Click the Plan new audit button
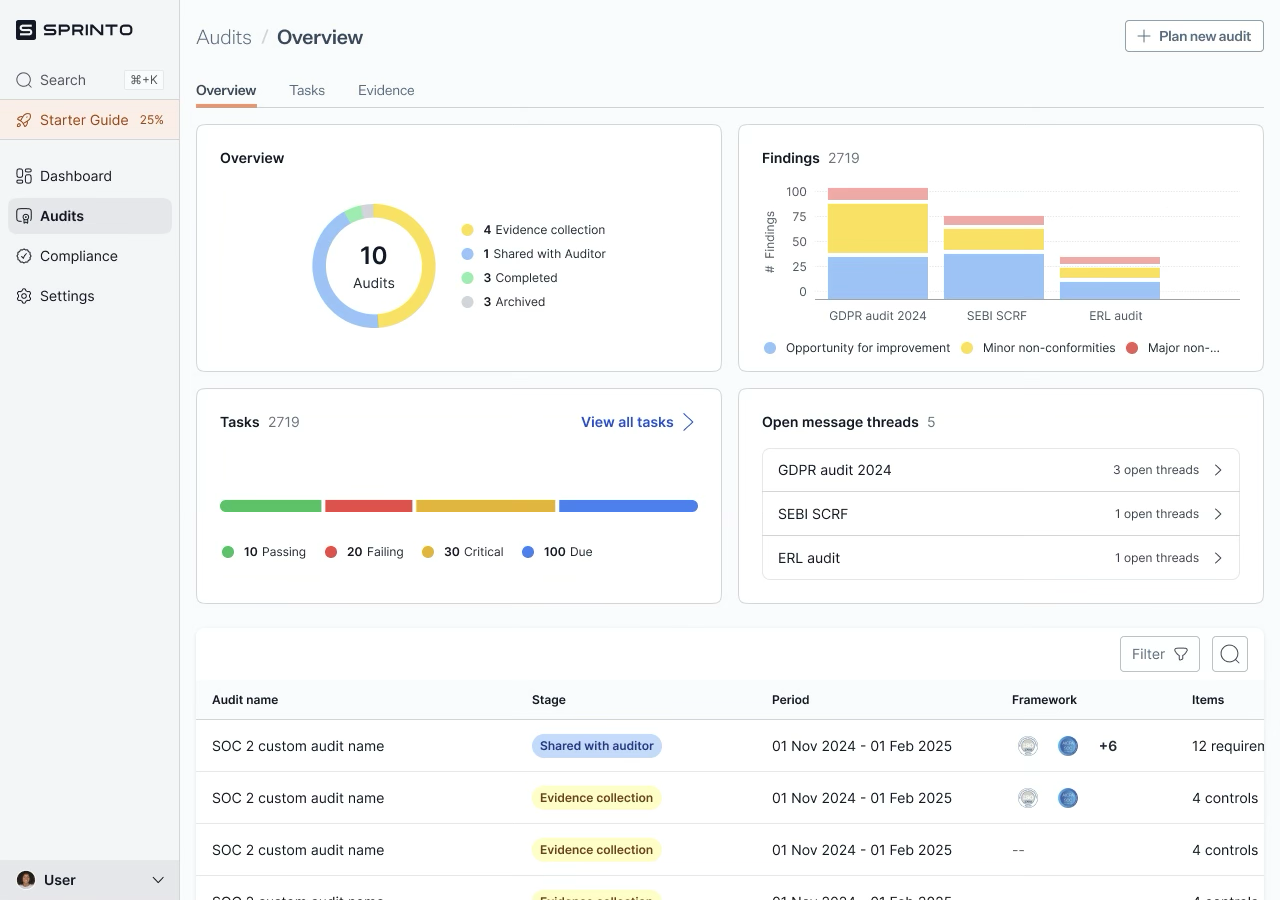Screen dimensions: 1280x900 (1194, 36)
